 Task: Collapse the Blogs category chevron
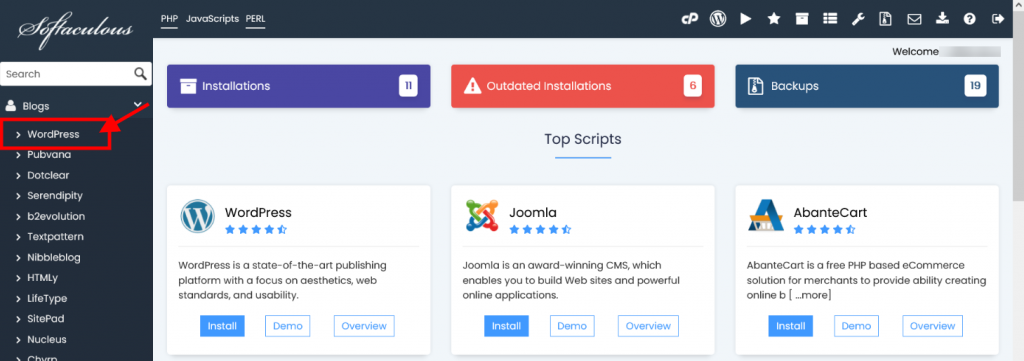(x=138, y=105)
